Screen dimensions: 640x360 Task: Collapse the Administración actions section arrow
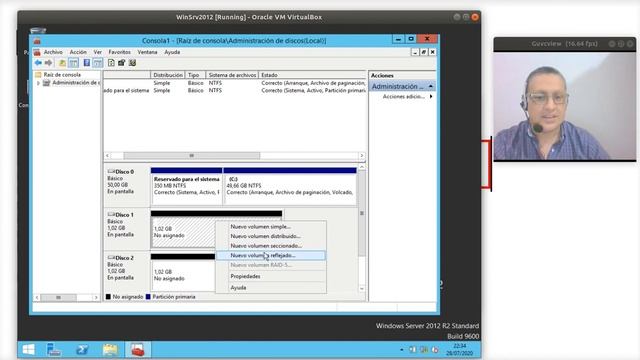pyautogui.click(x=431, y=87)
